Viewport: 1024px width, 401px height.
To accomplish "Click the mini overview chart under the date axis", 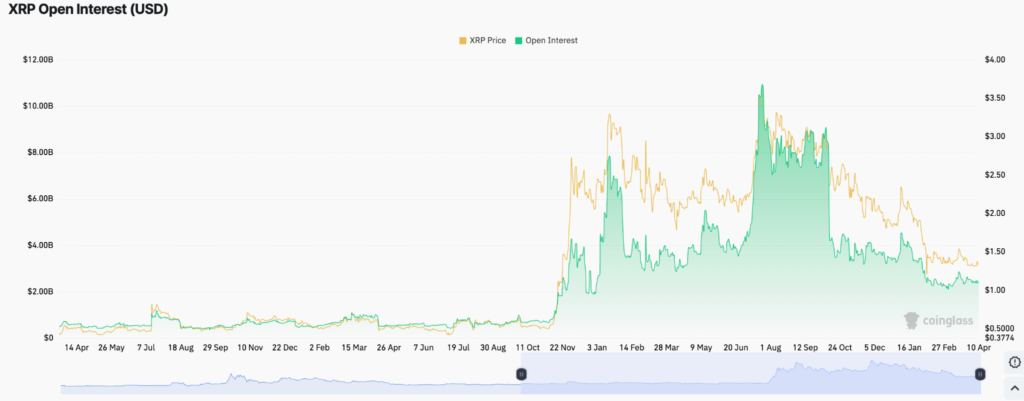I will click(520, 375).
